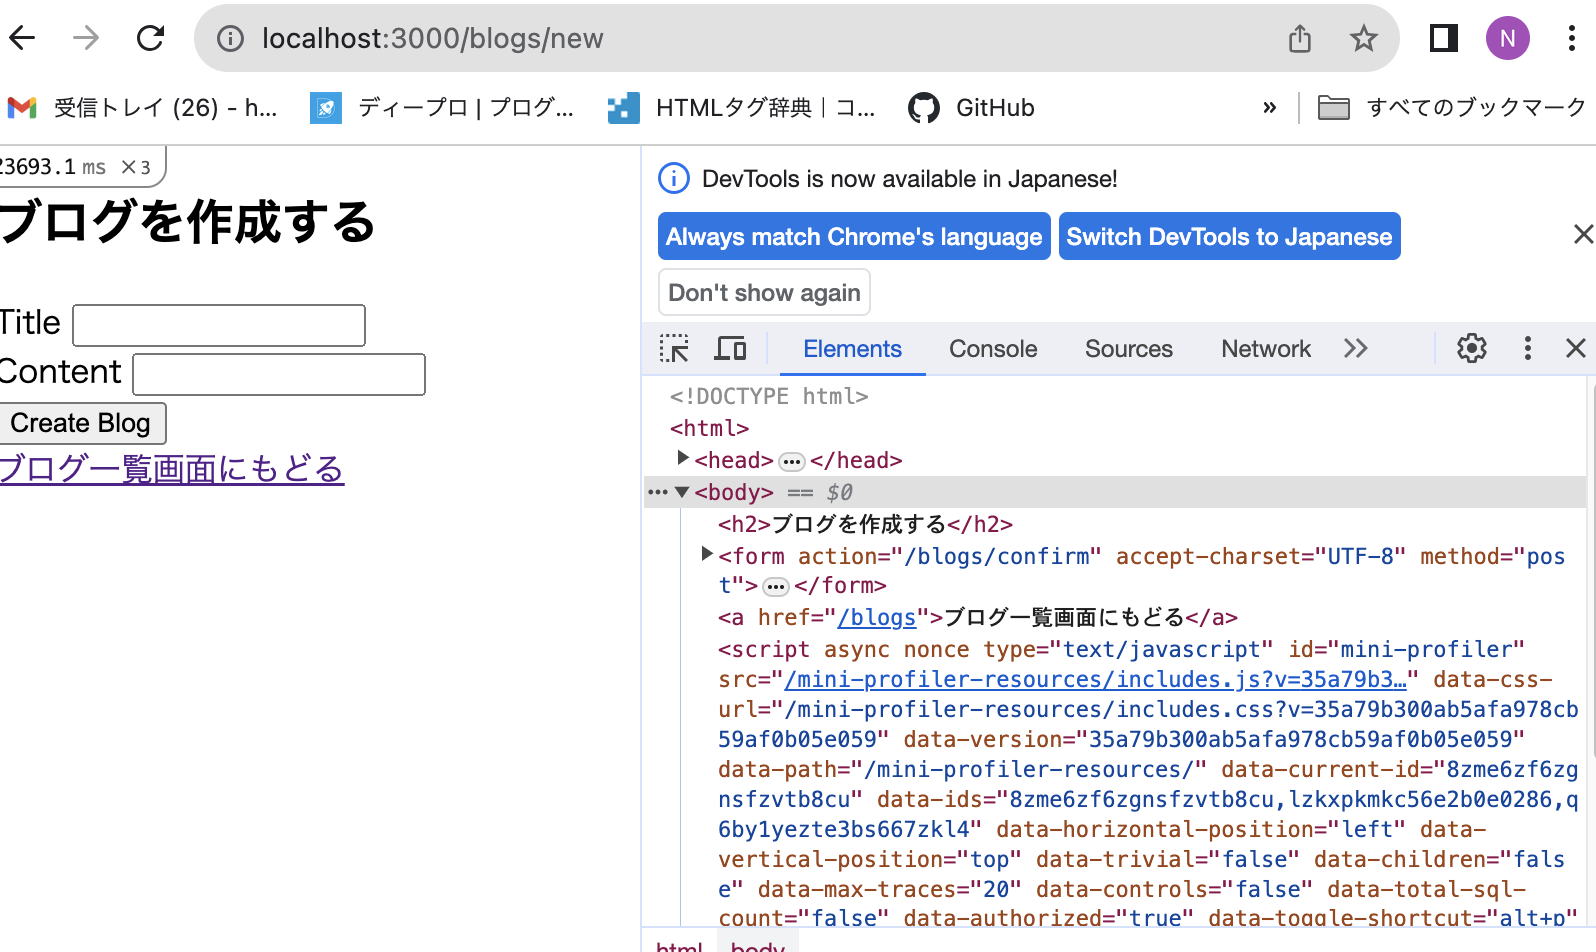Close the DevTools panel
The image size is (1596, 952).
(1576, 348)
